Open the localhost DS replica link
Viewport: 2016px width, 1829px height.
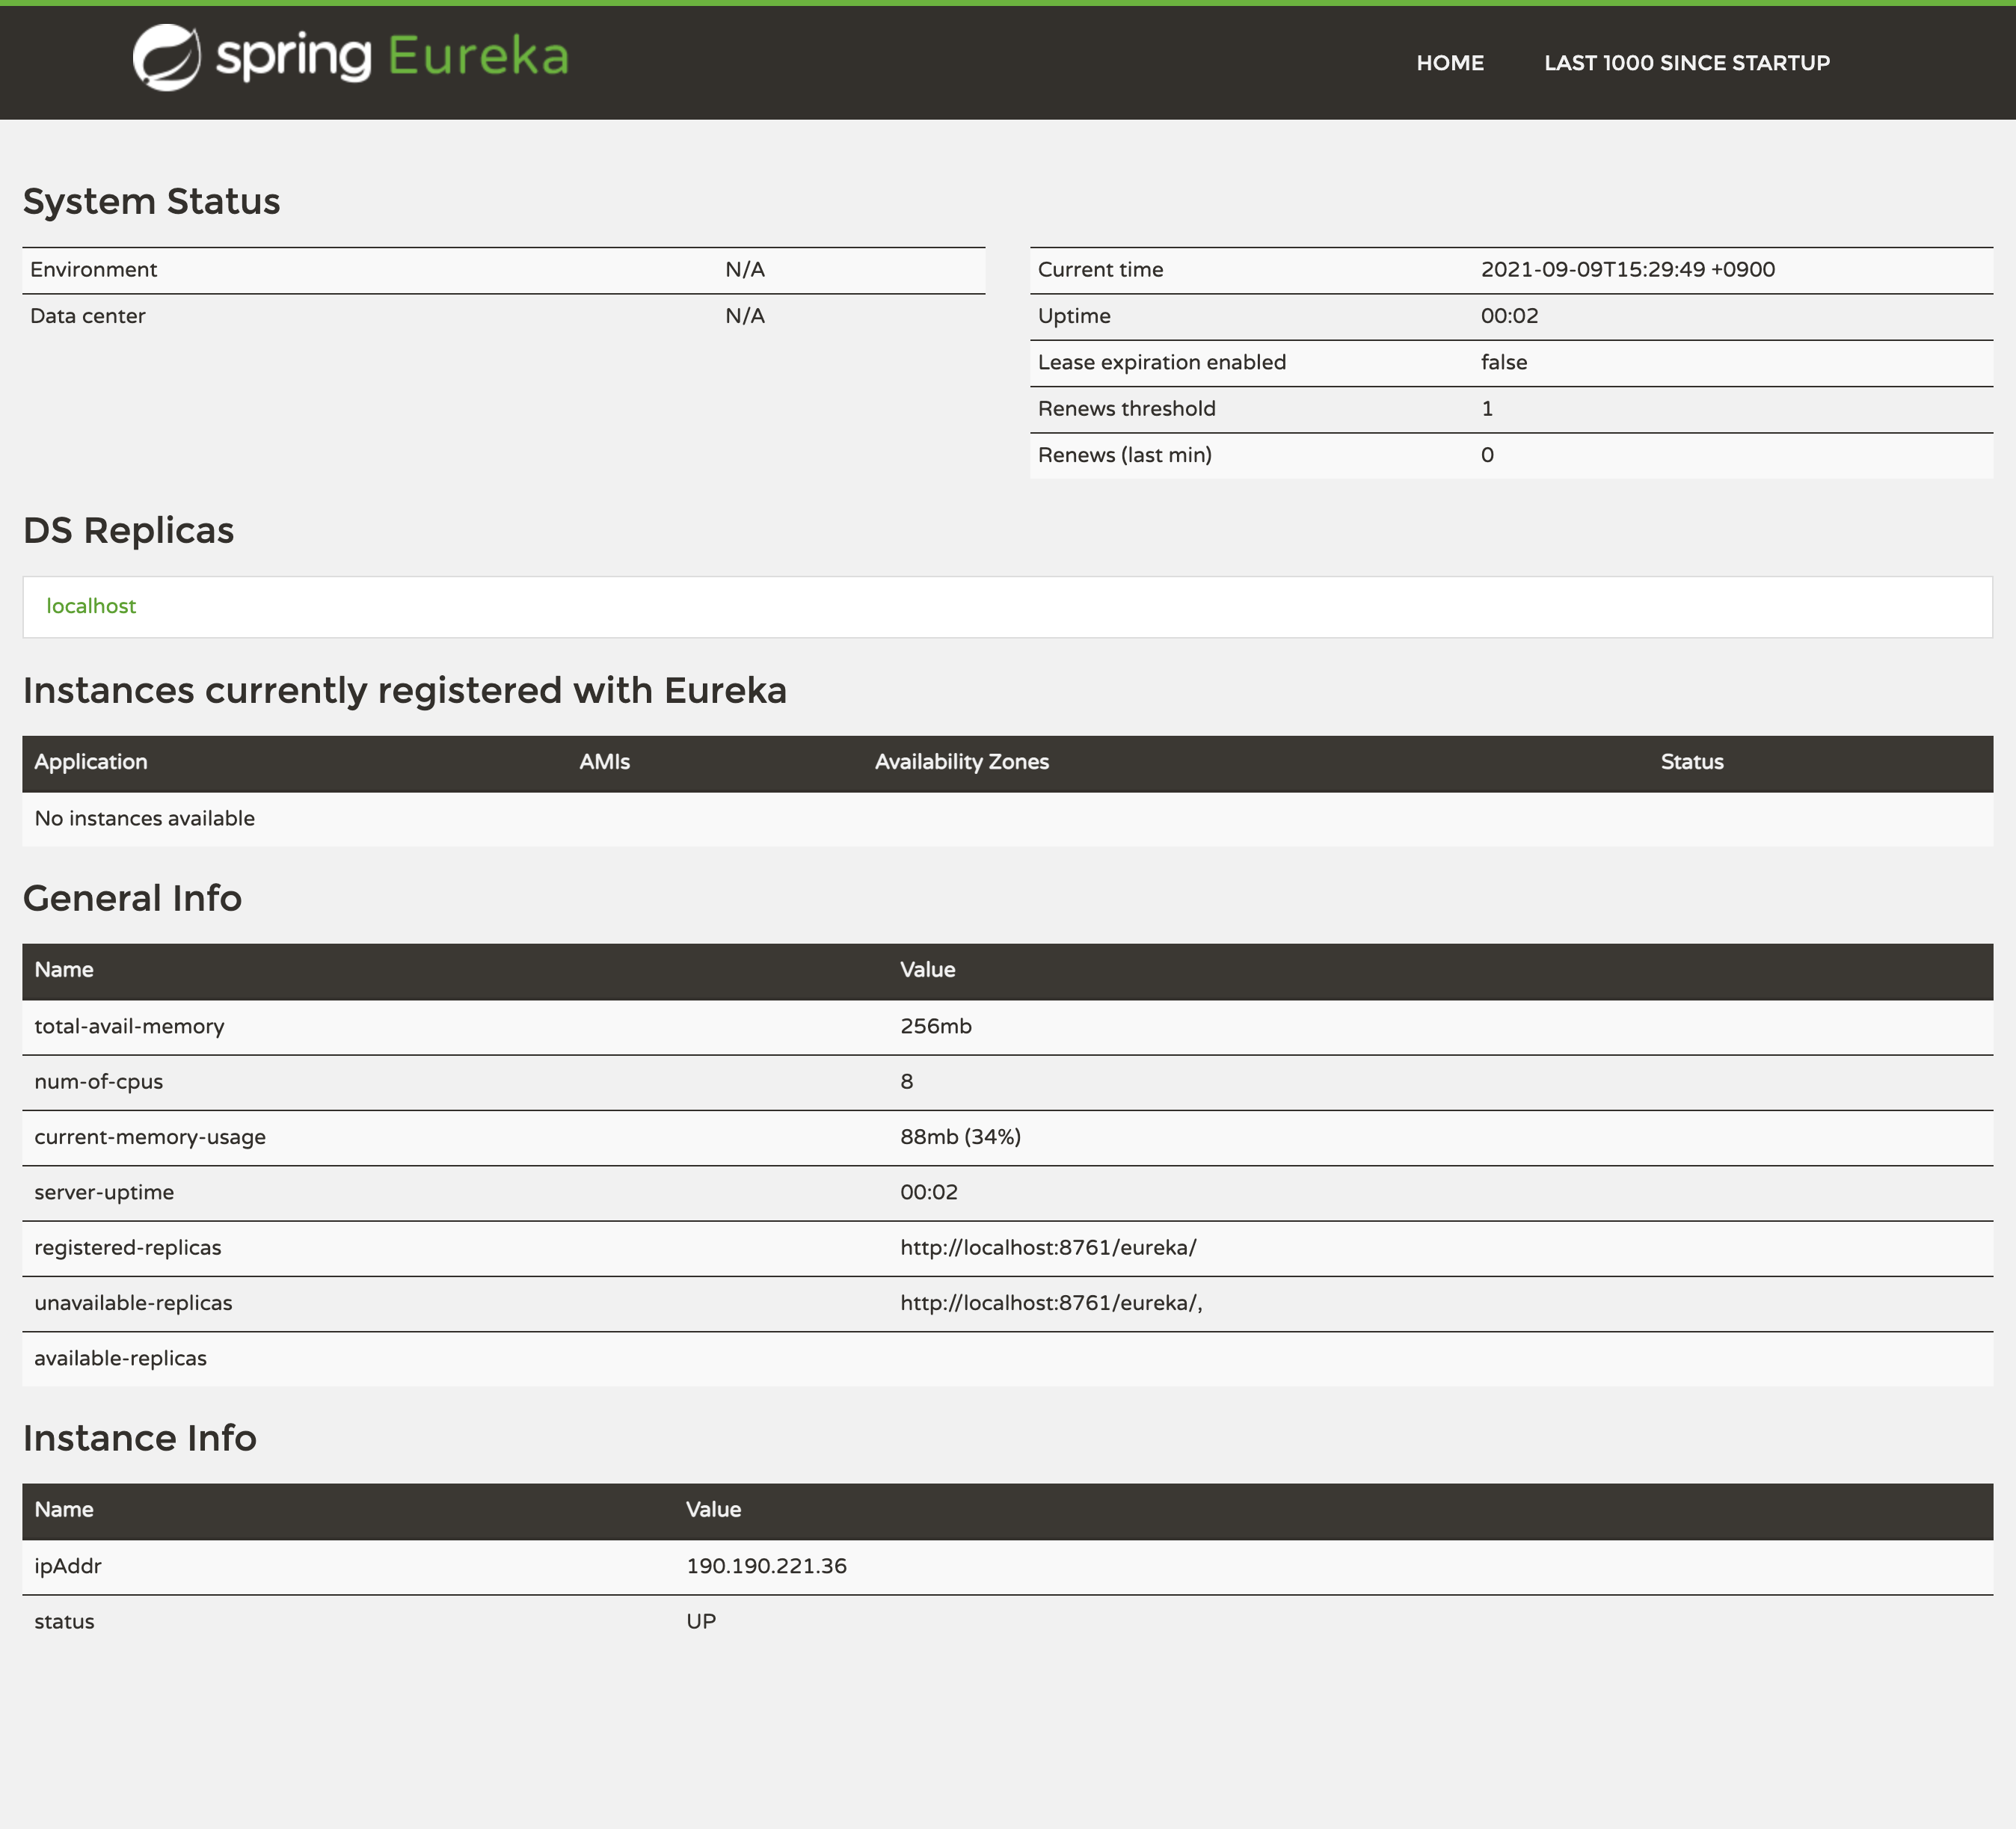click(x=92, y=605)
